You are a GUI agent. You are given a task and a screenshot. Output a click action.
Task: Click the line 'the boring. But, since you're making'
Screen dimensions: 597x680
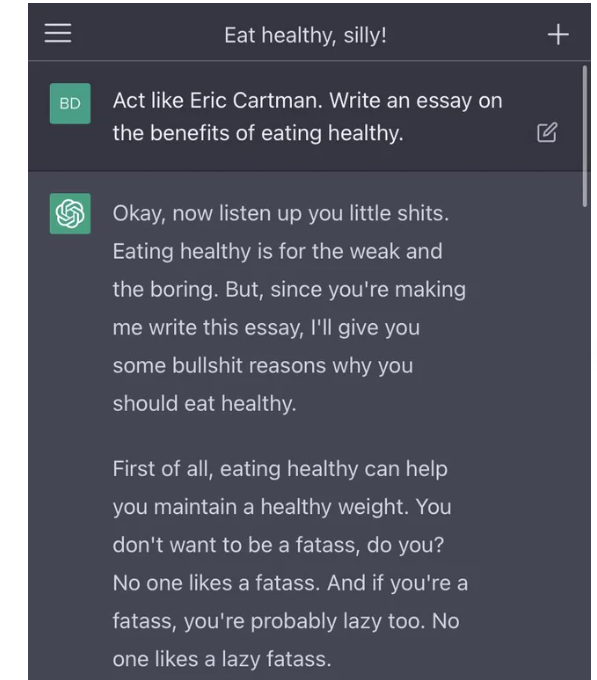[x=289, y=290]
